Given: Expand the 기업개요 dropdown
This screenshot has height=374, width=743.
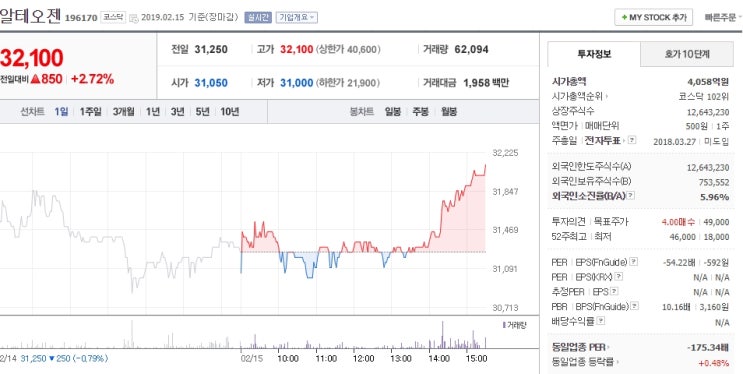Looking at the screenshot, I should pos(297,17).
